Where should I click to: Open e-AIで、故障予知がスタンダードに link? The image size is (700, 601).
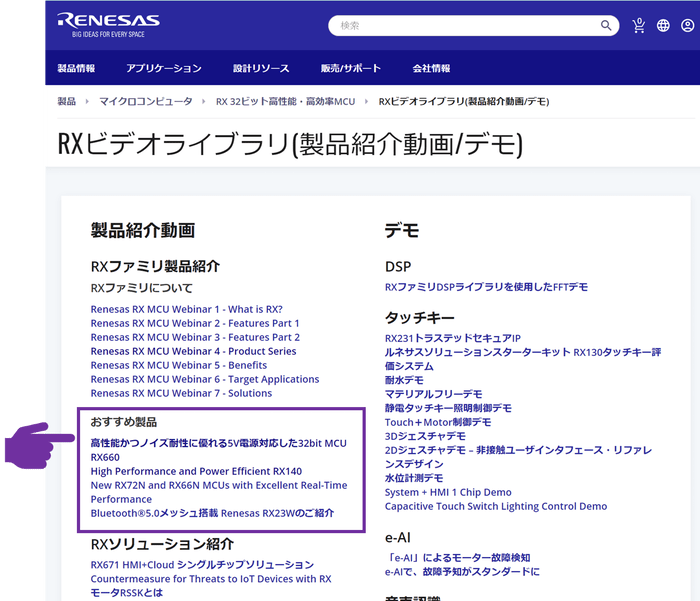point(462,572)
